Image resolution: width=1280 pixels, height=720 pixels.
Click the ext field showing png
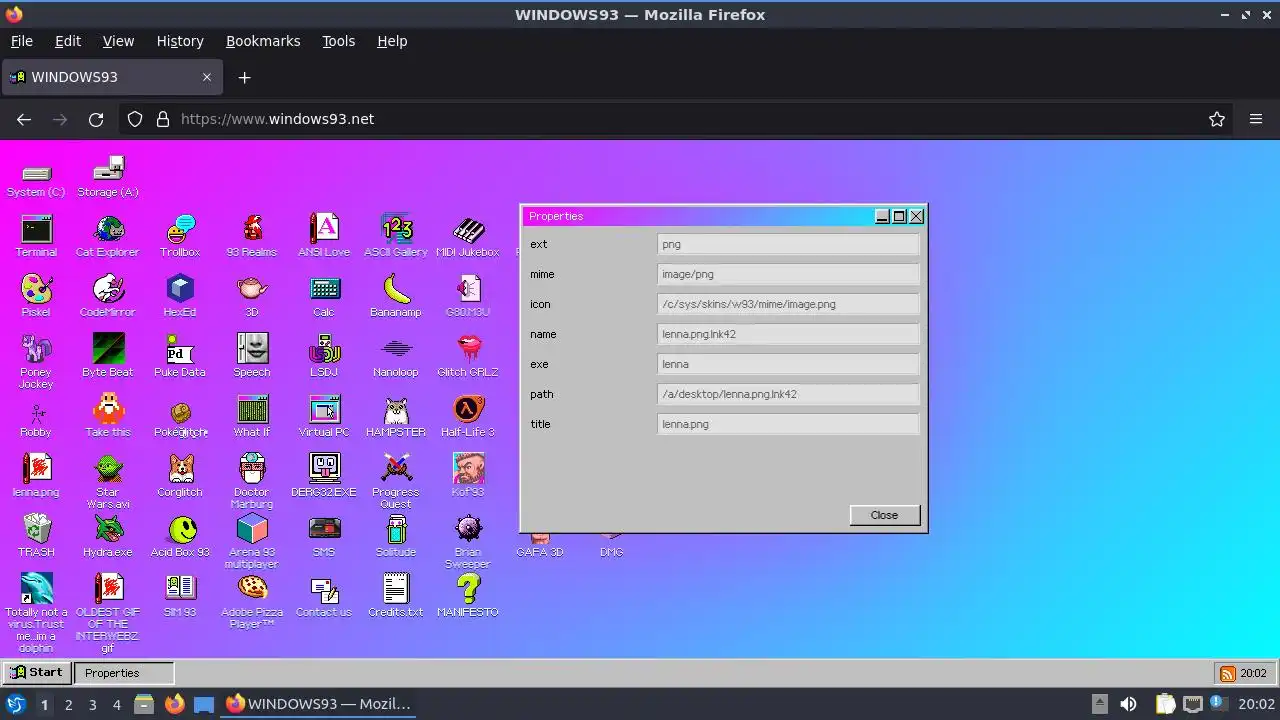788,244
